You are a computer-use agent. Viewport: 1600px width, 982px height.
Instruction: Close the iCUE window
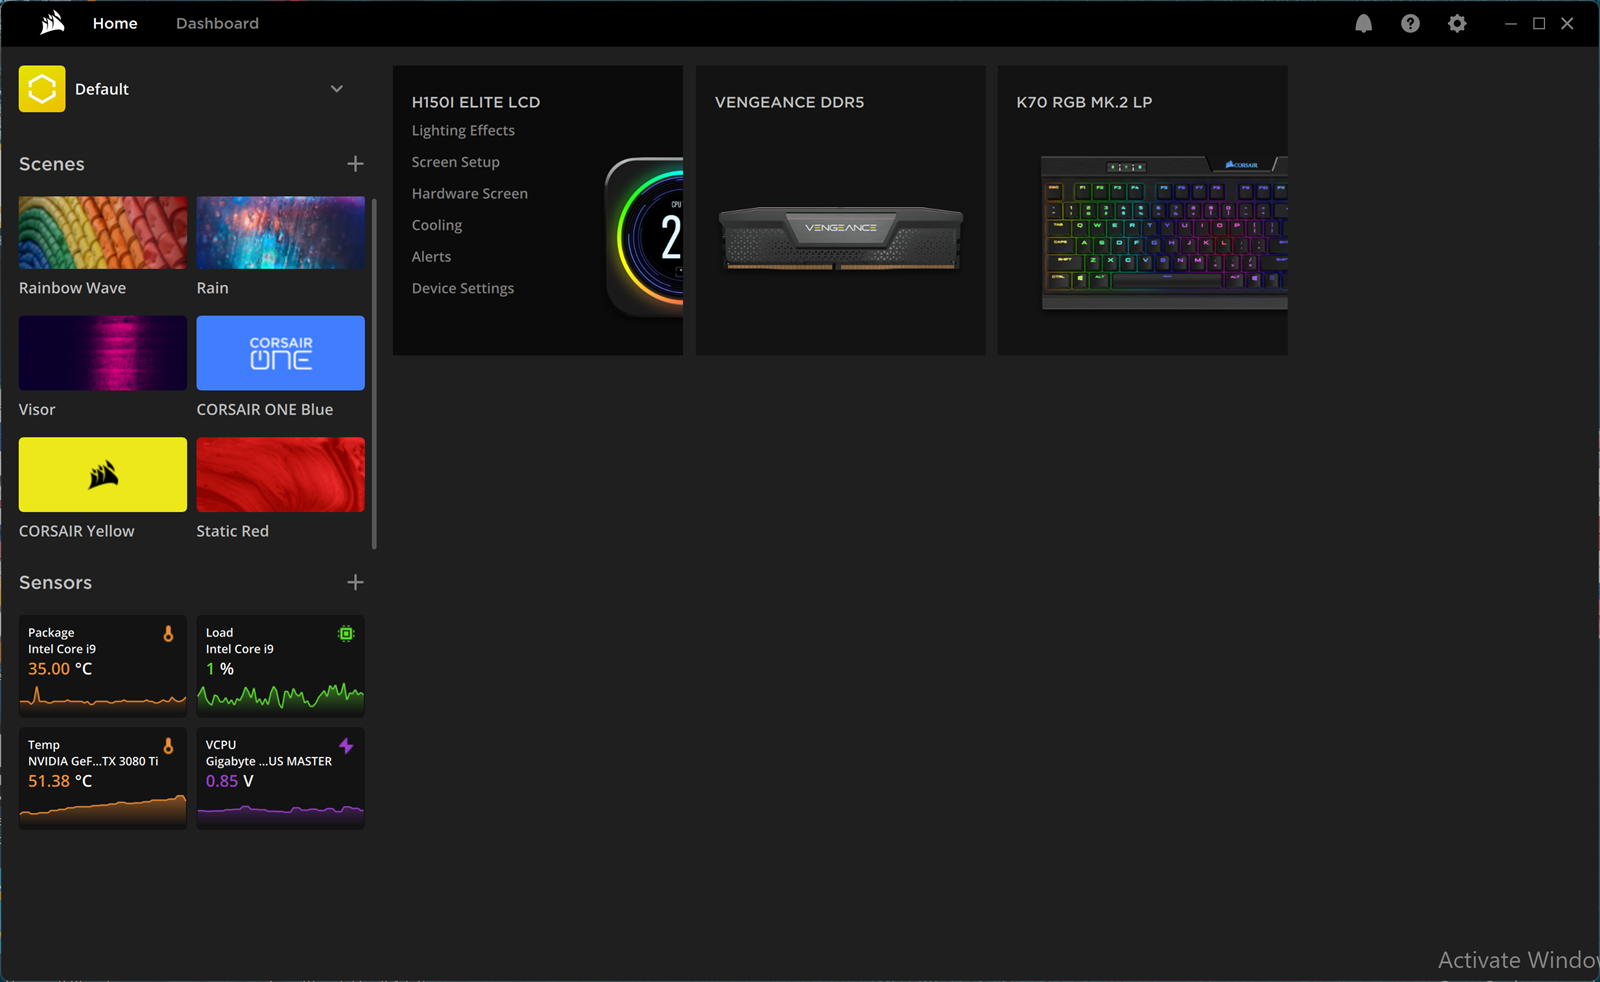point(1567,23)
